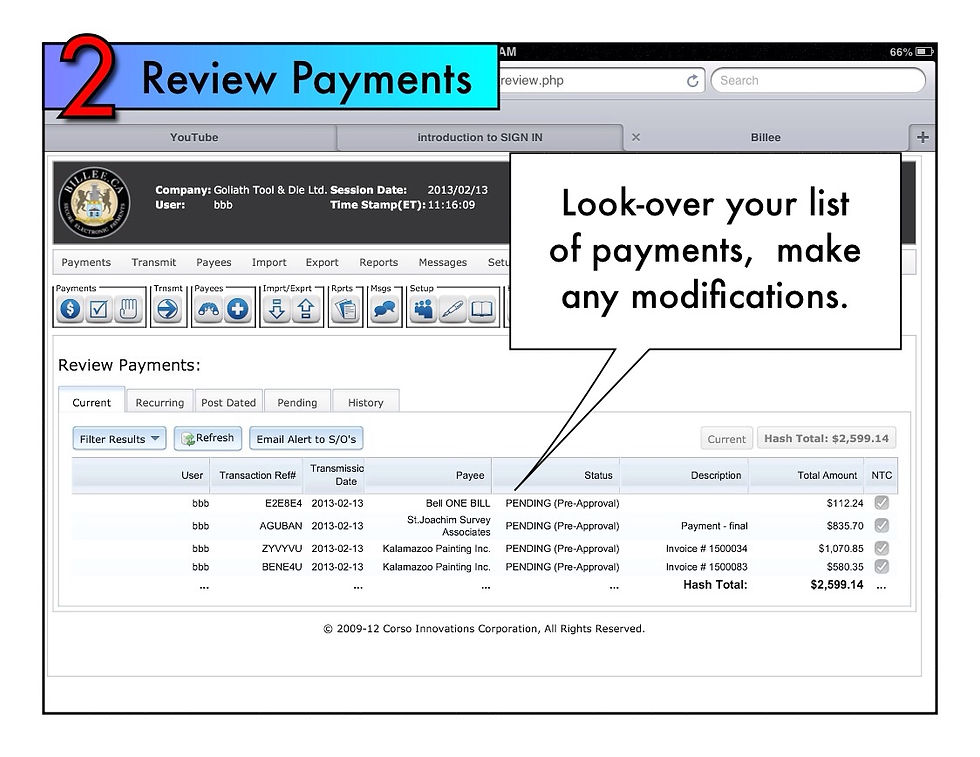Switch to introduction to SIGN IN tab

[x=480, y=137]
